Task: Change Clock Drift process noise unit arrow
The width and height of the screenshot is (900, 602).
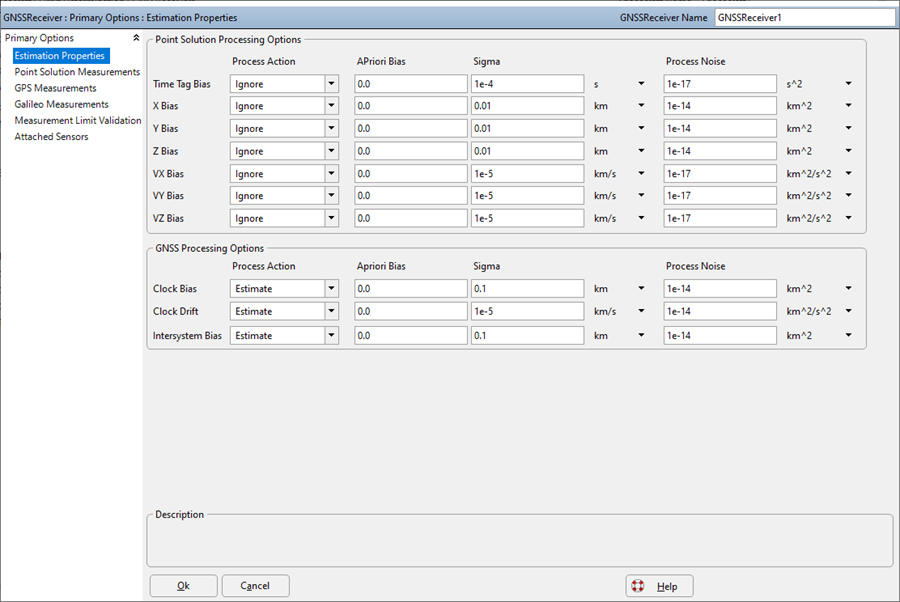Action: (848, 311)
